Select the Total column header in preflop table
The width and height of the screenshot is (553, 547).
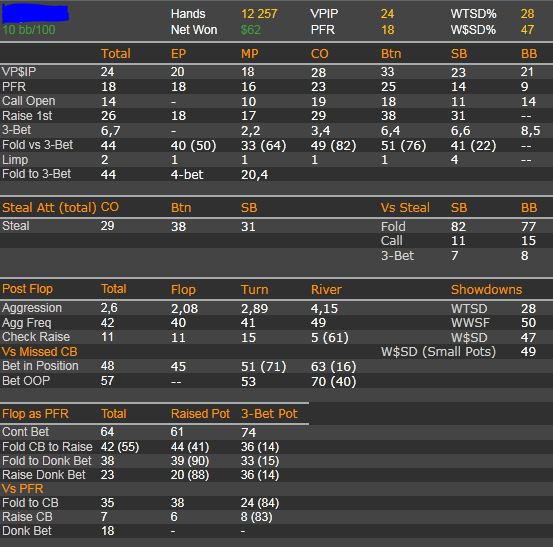116,54
